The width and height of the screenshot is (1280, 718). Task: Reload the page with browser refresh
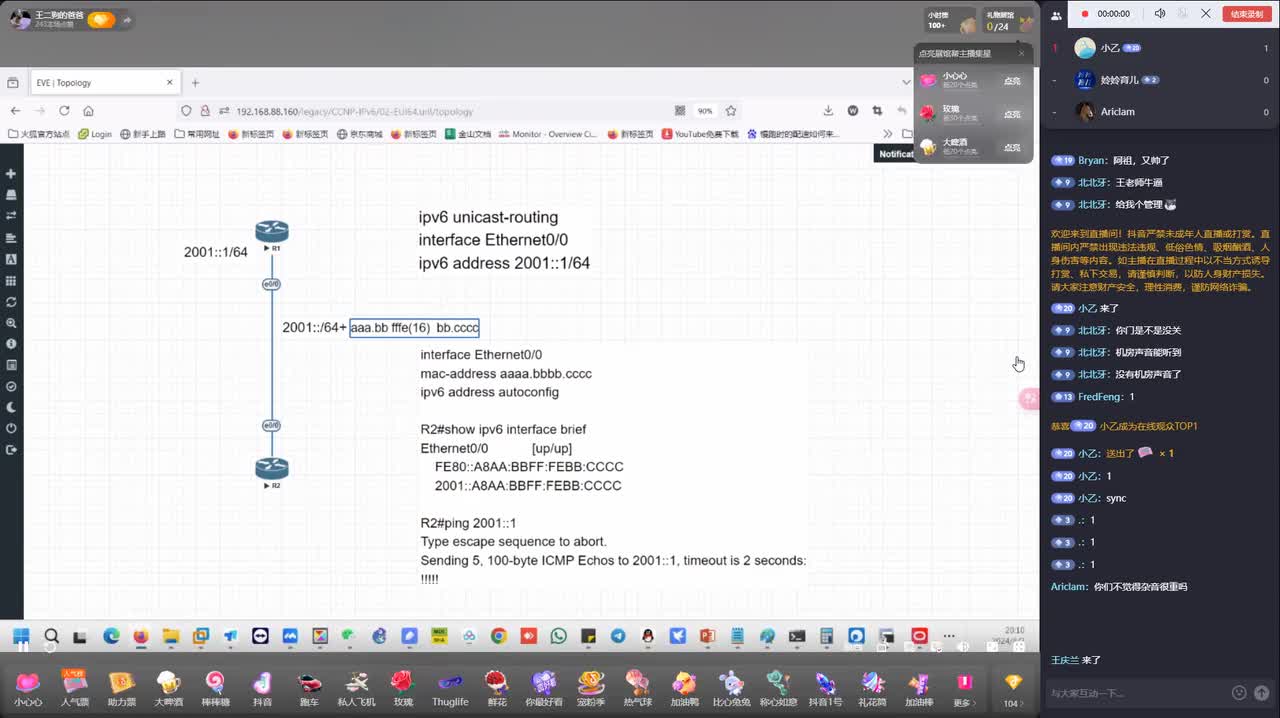click(x=64, y=111)
